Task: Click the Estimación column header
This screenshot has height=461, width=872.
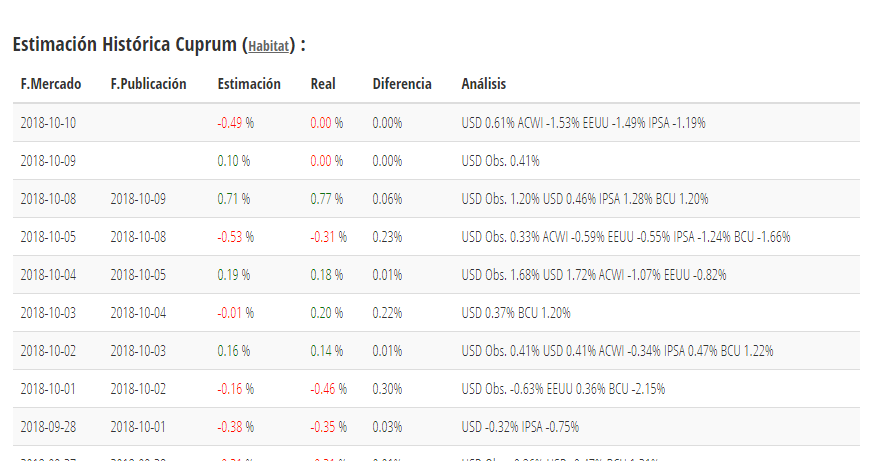Action: click(x=249, y=84)
